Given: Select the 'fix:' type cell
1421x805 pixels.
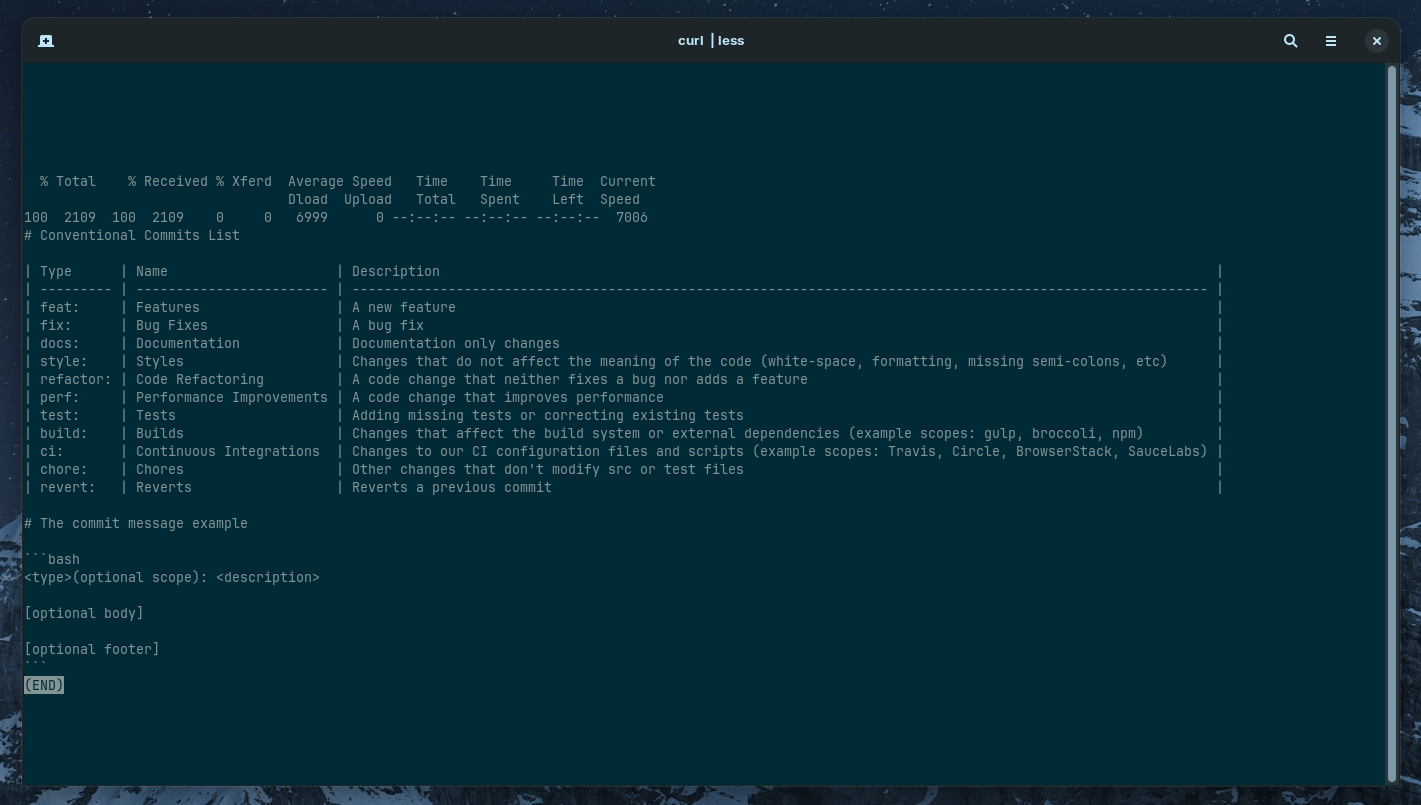Looking at the screenshot, I should pyautogui.click(x=56, y=326).
